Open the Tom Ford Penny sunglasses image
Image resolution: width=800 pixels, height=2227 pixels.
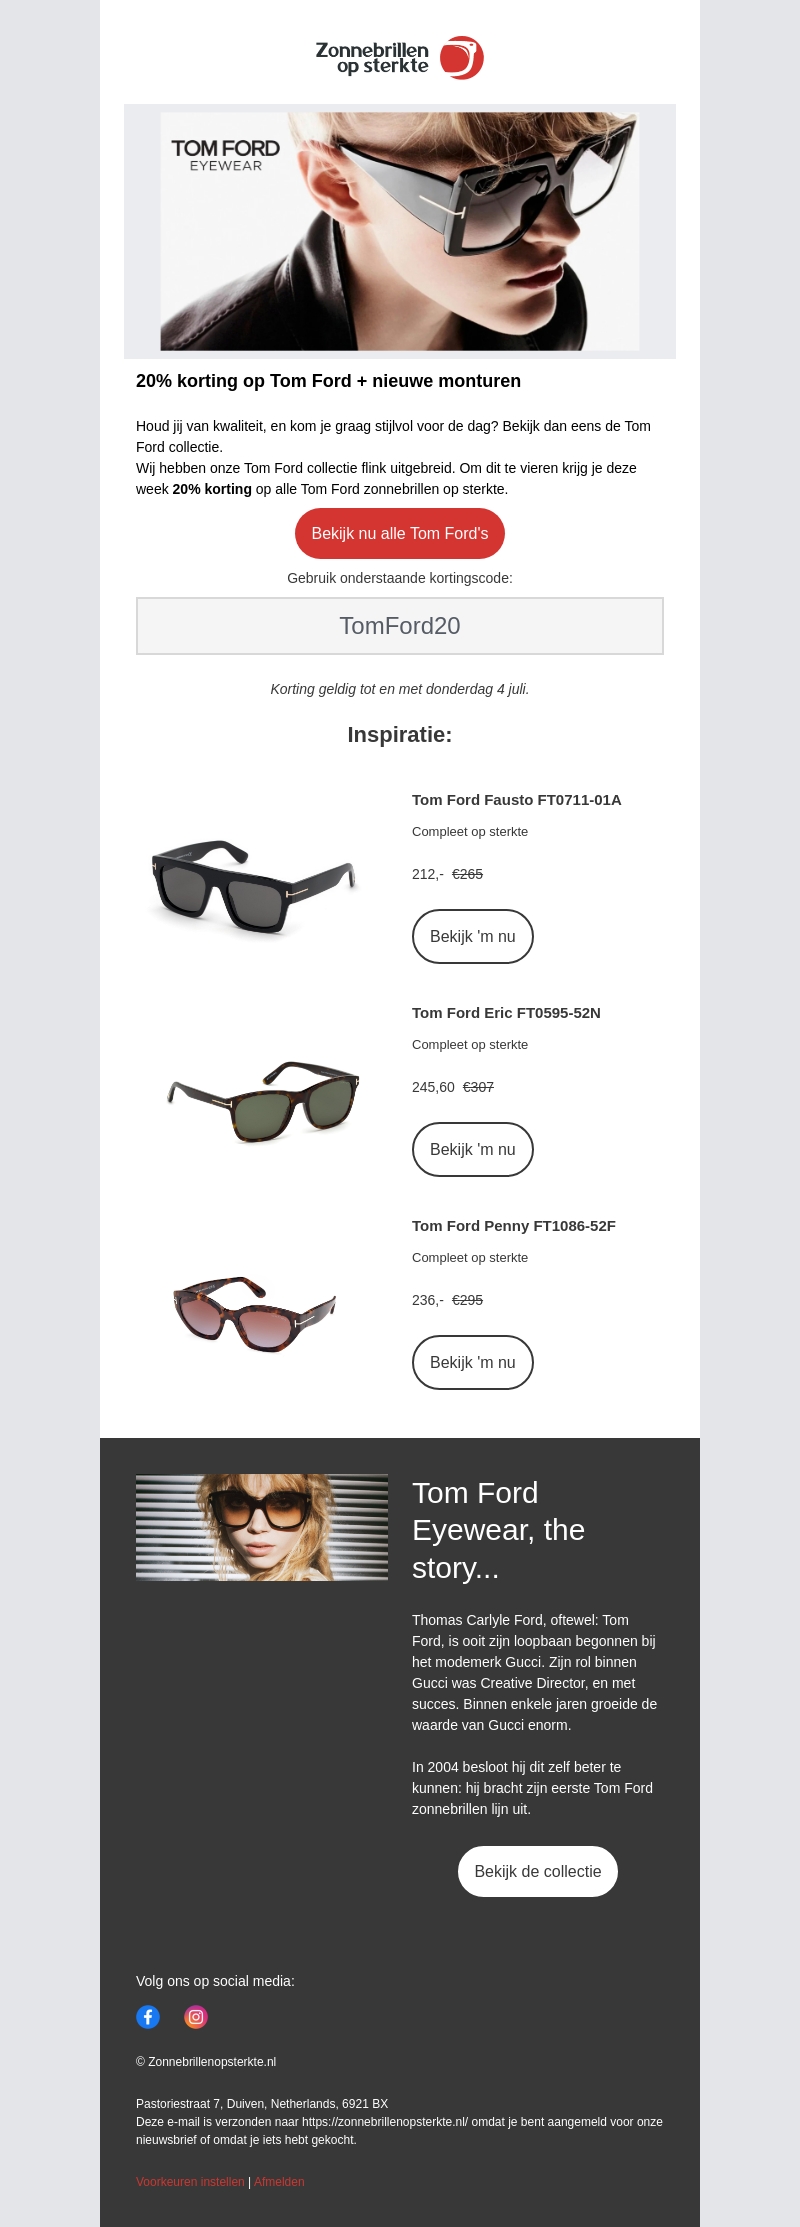[254, 1312]
